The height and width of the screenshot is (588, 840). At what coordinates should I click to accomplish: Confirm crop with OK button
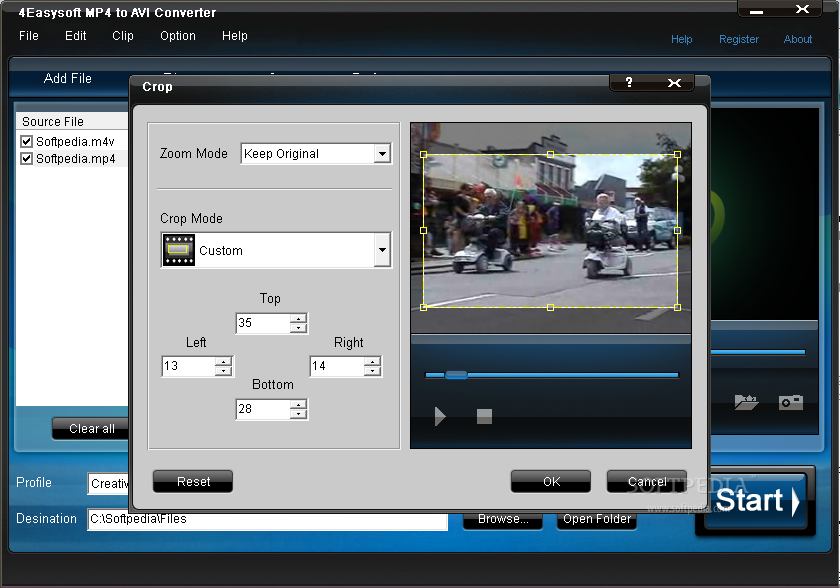click(x=551, y=481)
